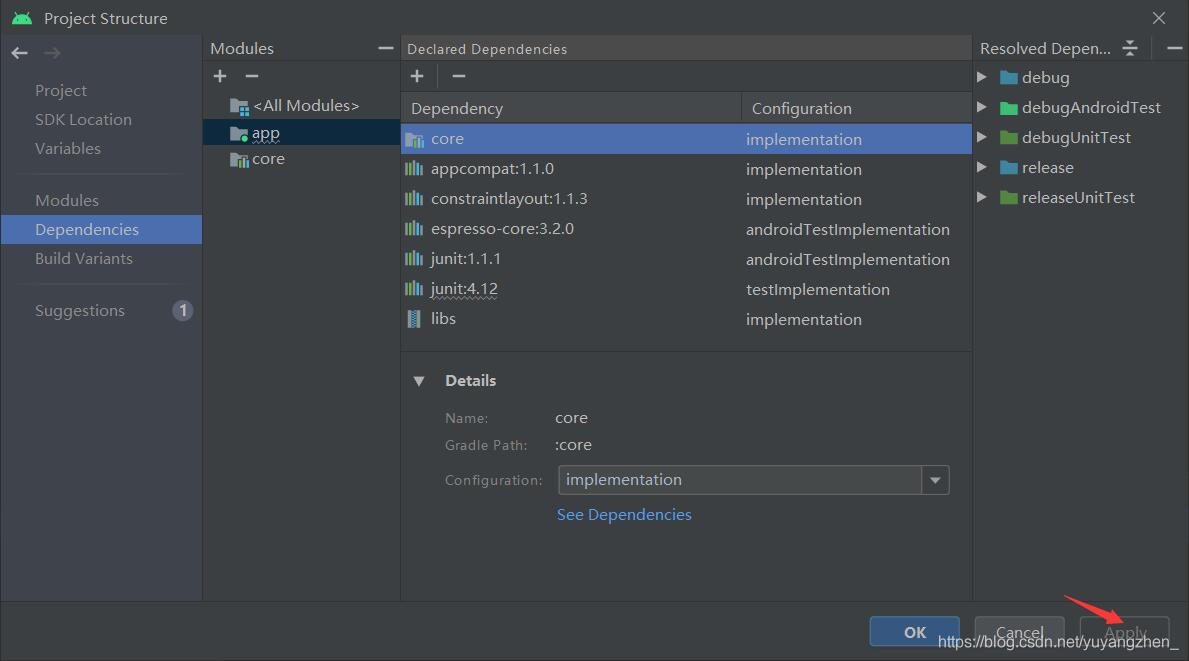Image resolution: width=1189 pixels, height=661 pixels.
Task: Click the back navigation arrow
Action: tap(20, 53)
